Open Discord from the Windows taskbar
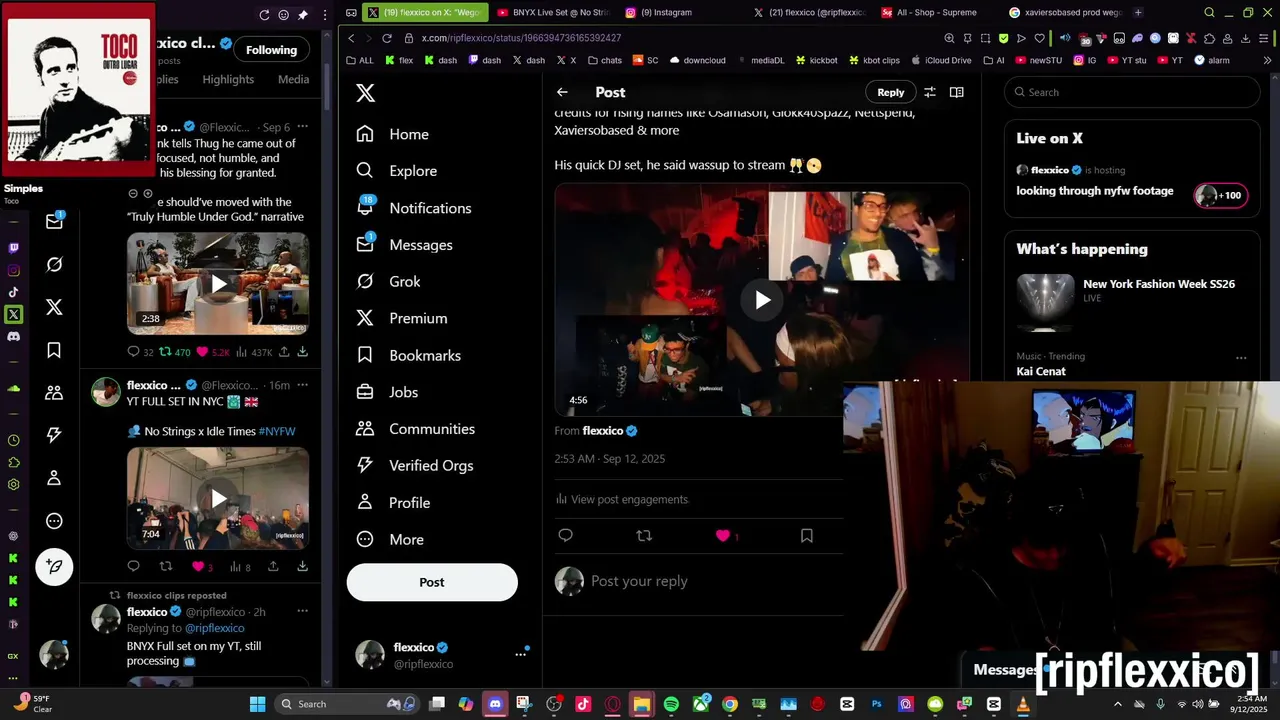This screenshot has width=1280, height=720. tap(494, 704)
